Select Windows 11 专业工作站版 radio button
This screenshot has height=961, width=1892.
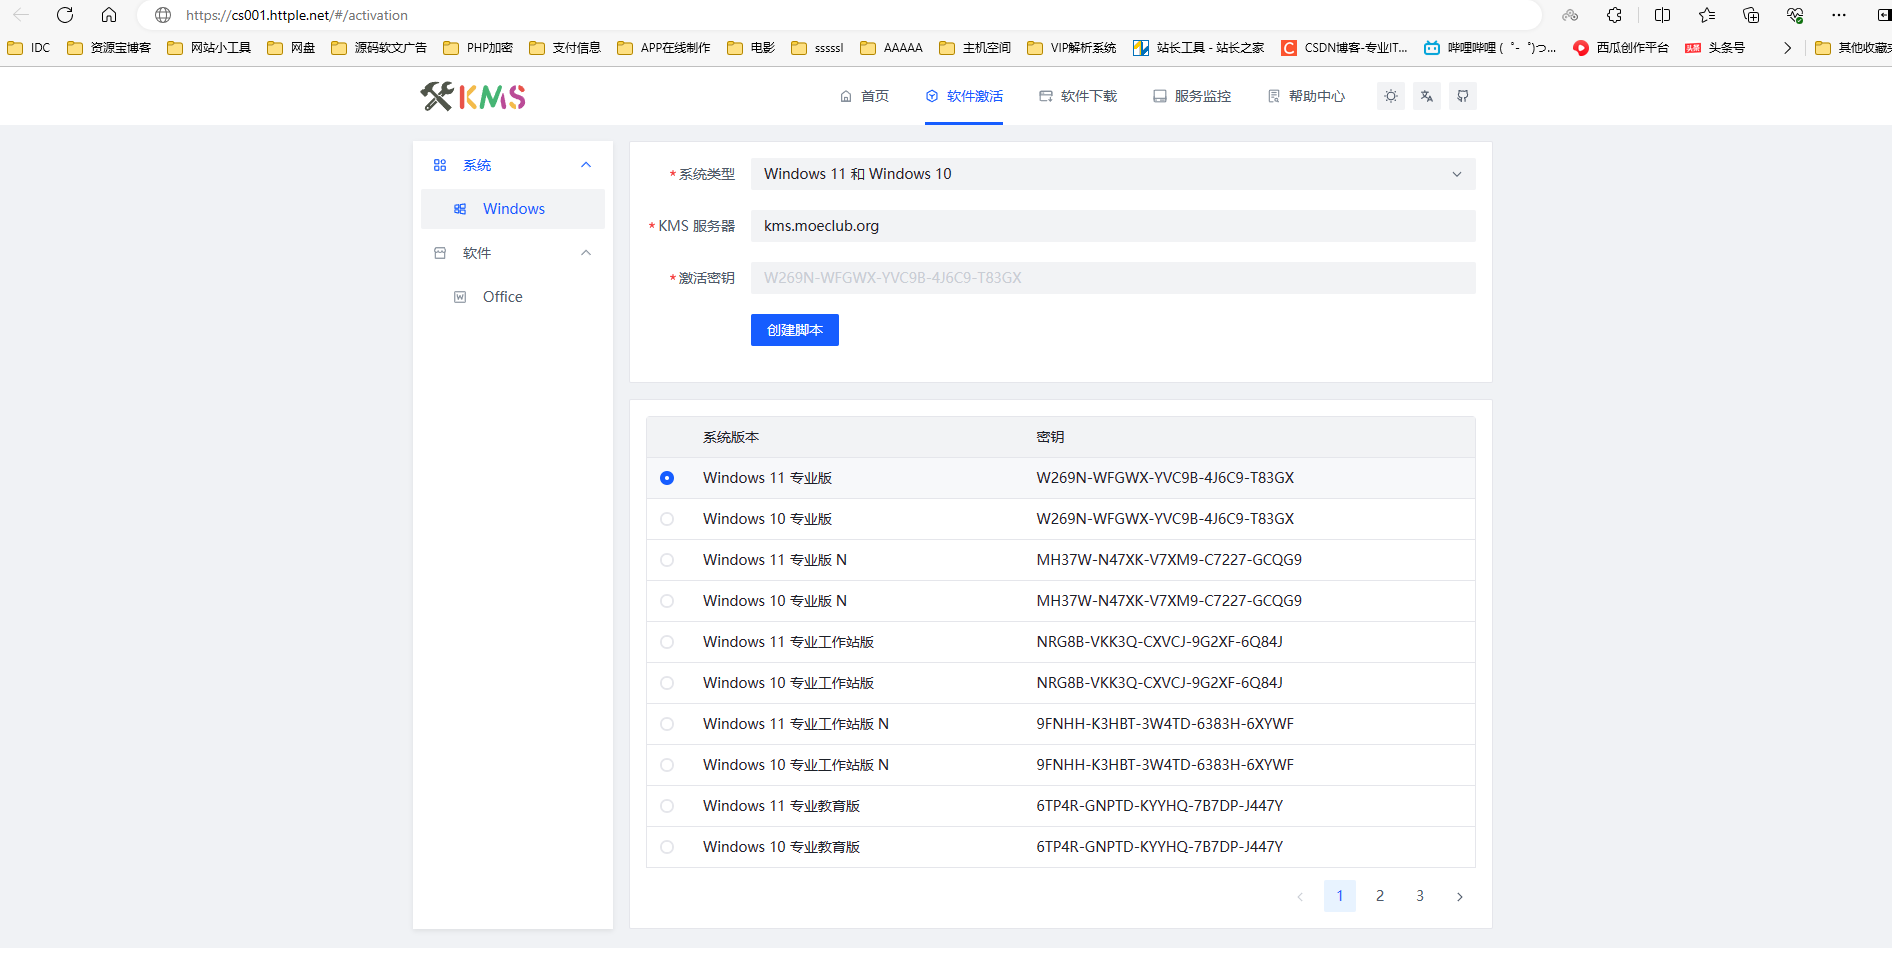click(667, 642)
